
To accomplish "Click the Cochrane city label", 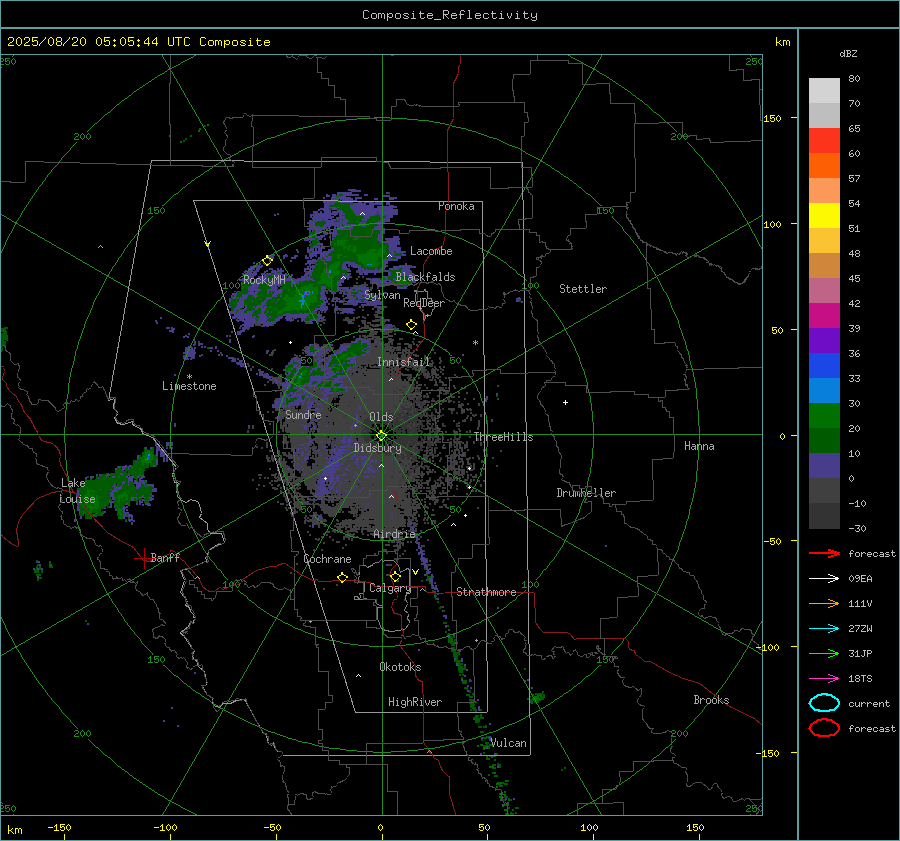I will pyautogui.click(x=327, y=559).
